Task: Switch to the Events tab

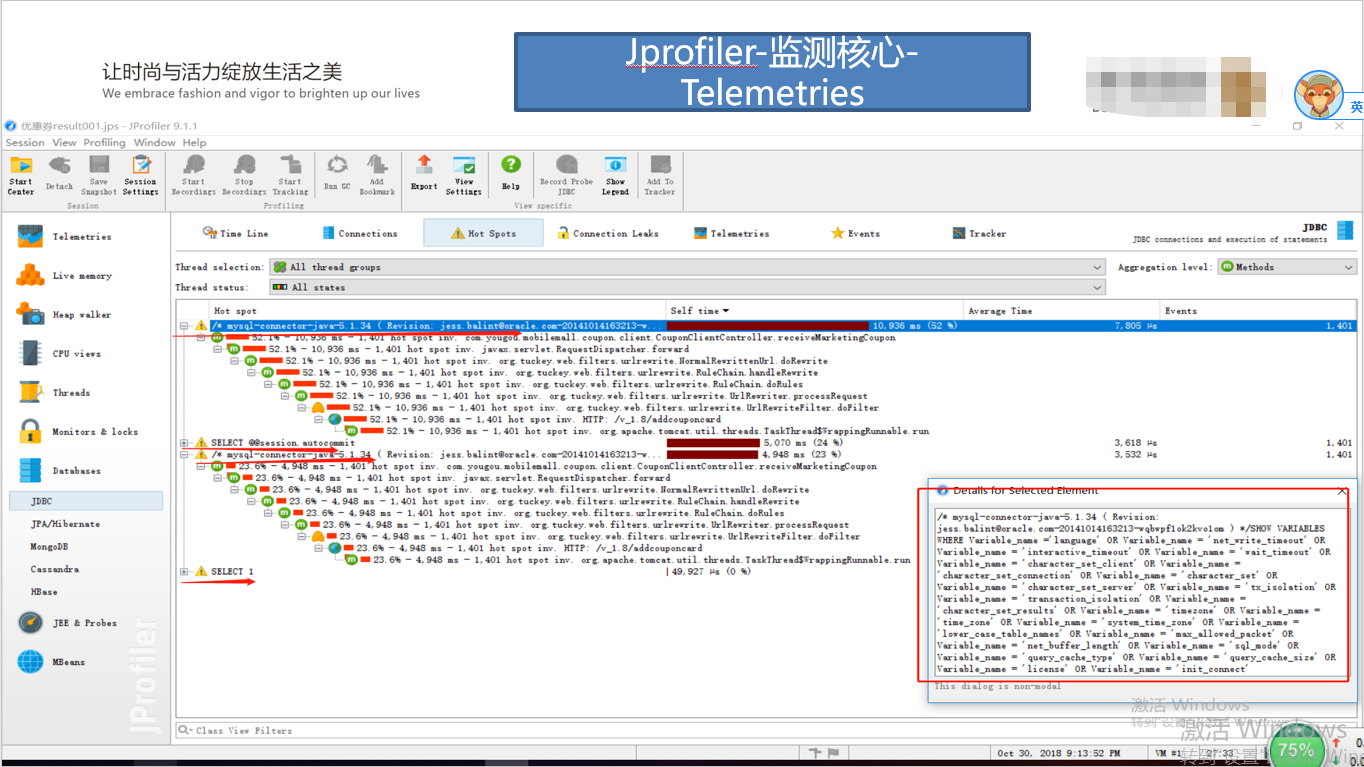Action: (855, 233)
